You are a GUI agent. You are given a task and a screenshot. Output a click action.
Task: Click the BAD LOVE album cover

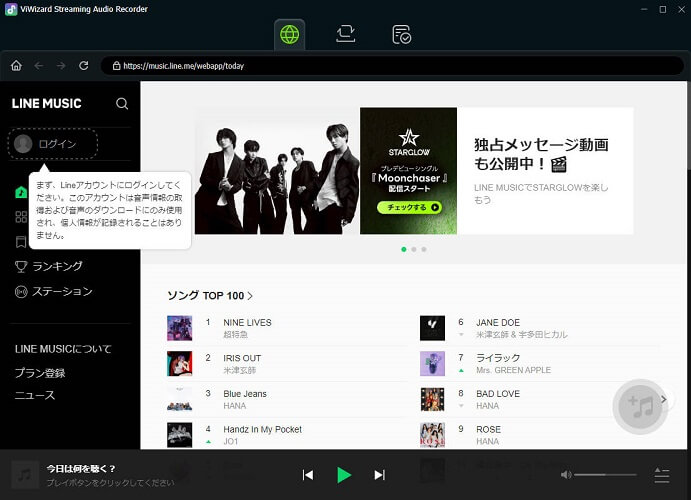pyautogui.click(x=432, y=399)
